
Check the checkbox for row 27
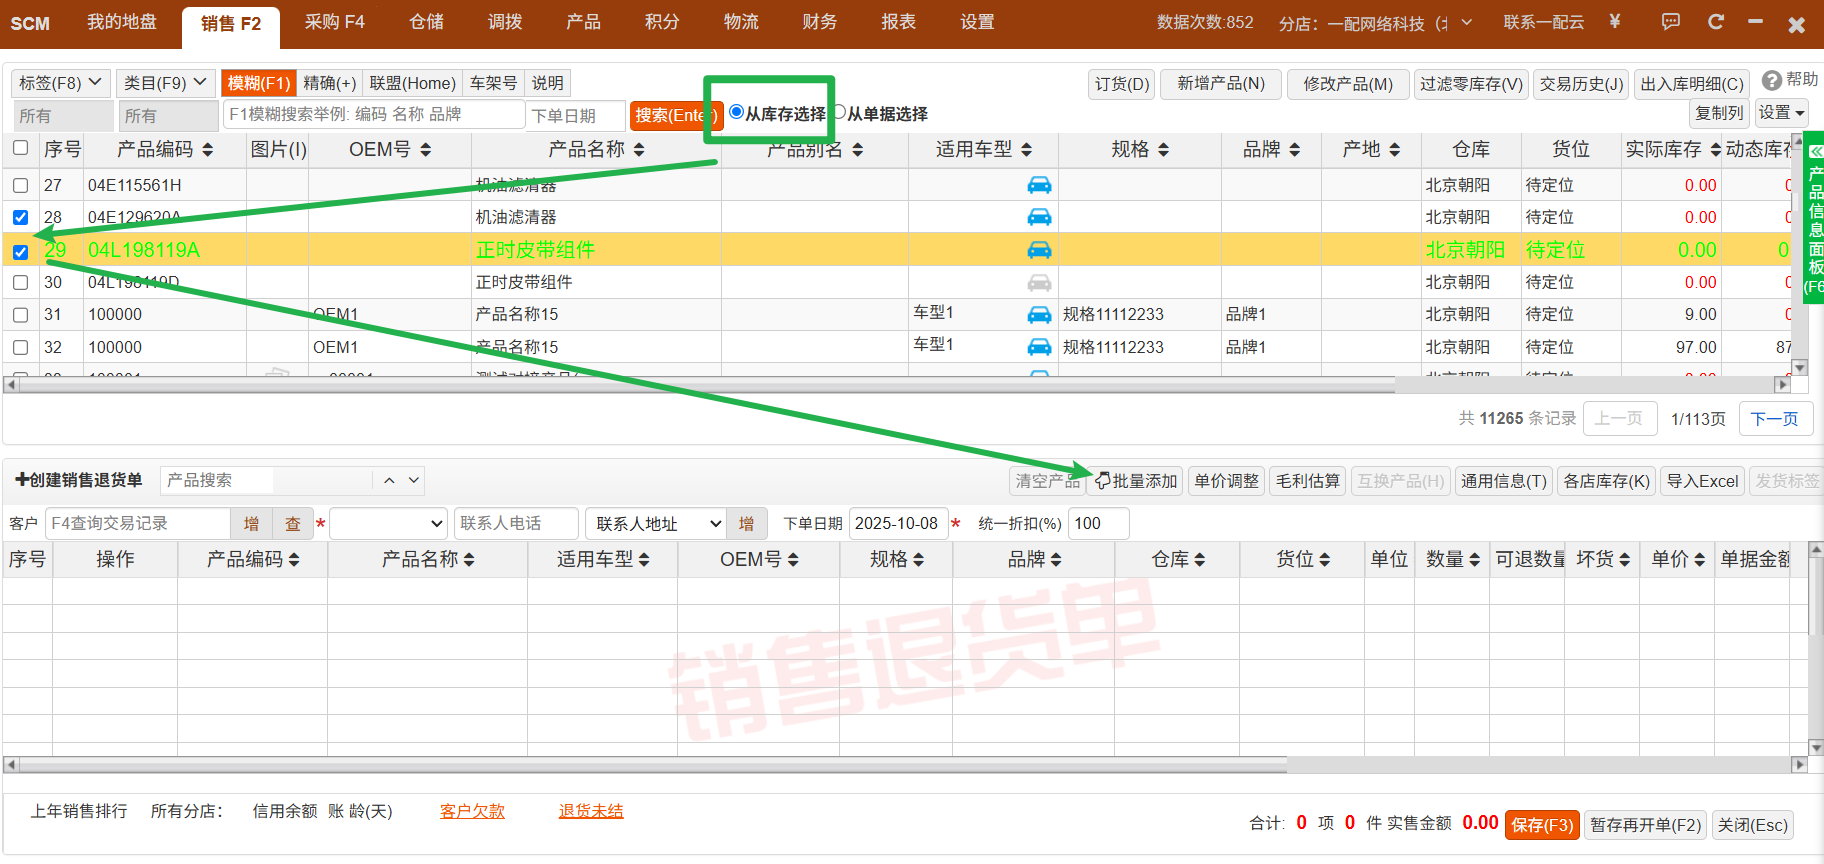20,185
